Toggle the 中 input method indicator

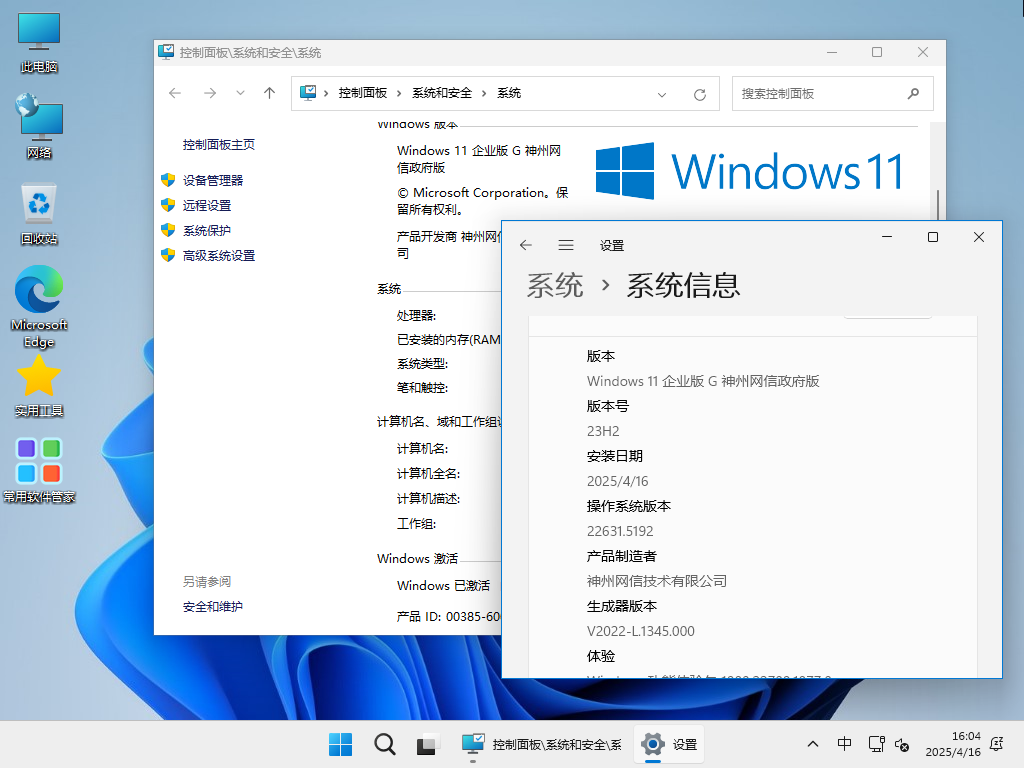(x=844, y=744)
